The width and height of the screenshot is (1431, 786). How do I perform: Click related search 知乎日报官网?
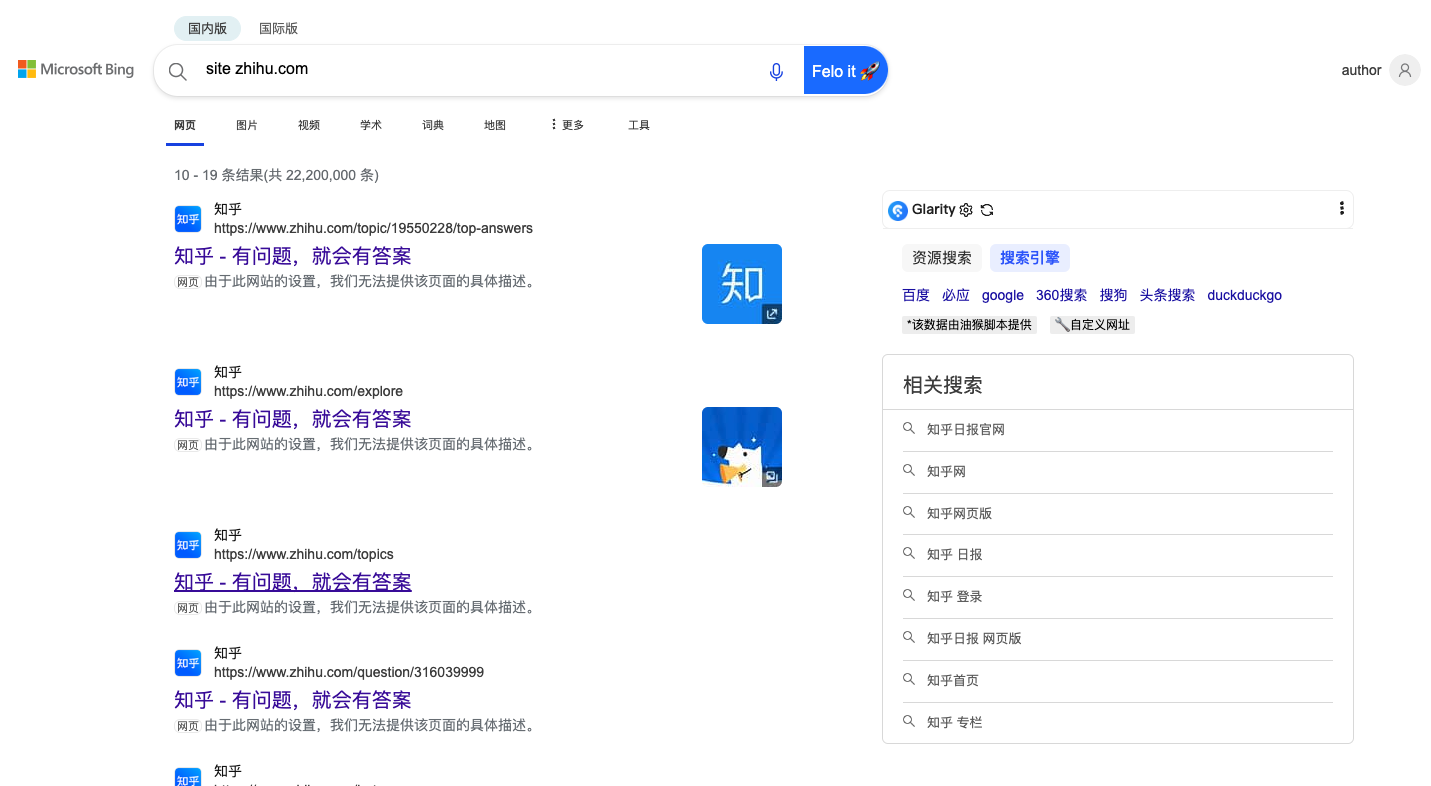(x=966, y=429)
